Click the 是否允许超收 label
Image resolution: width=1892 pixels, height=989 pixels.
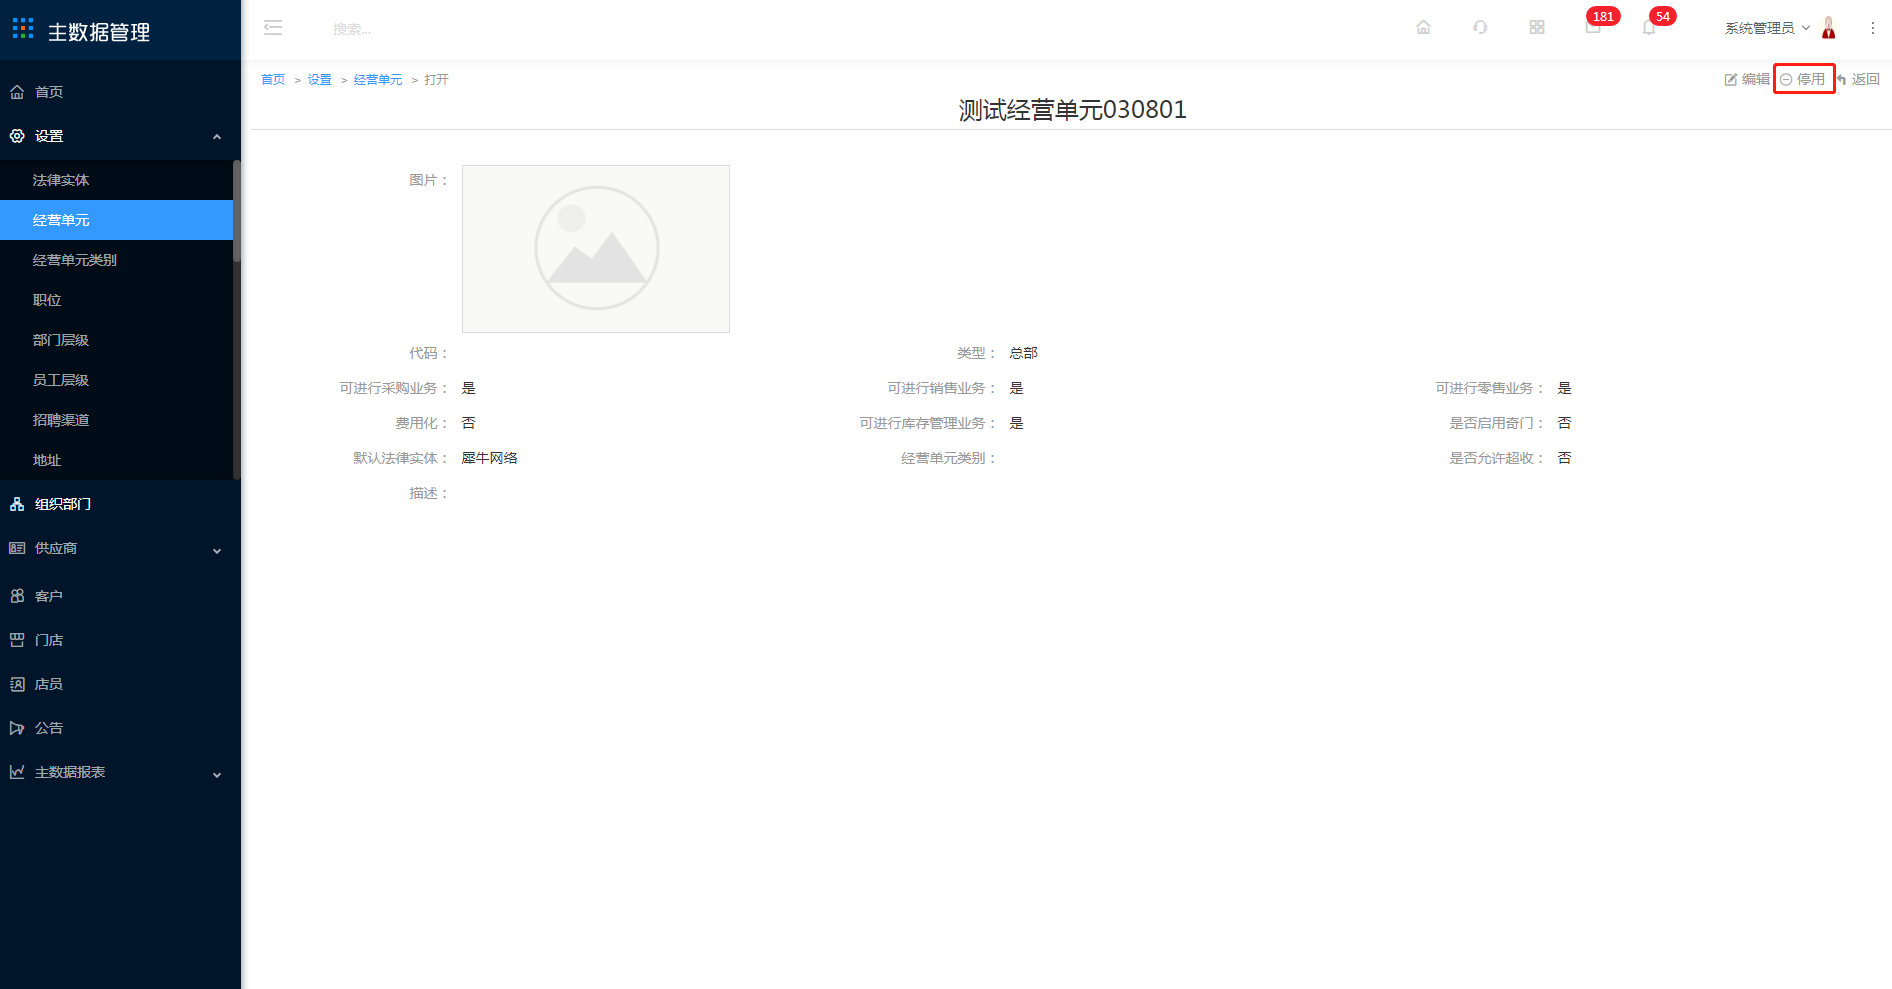tap(1496, 458)
